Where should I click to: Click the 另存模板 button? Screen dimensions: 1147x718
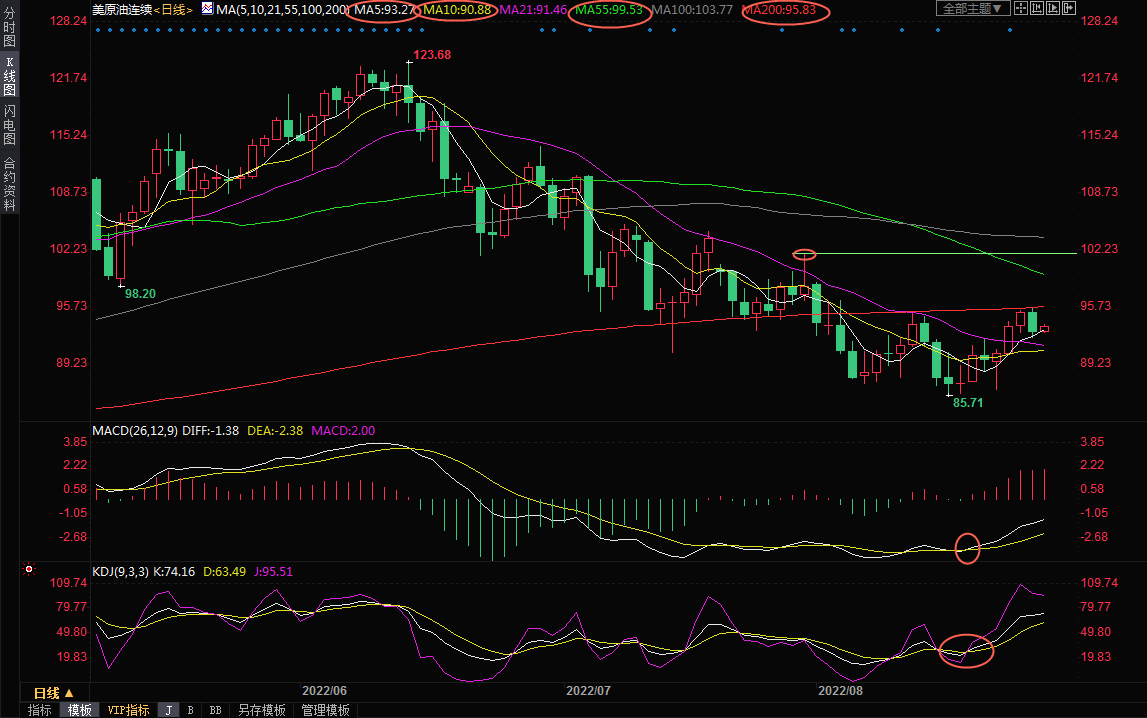(x=262, y=710)
